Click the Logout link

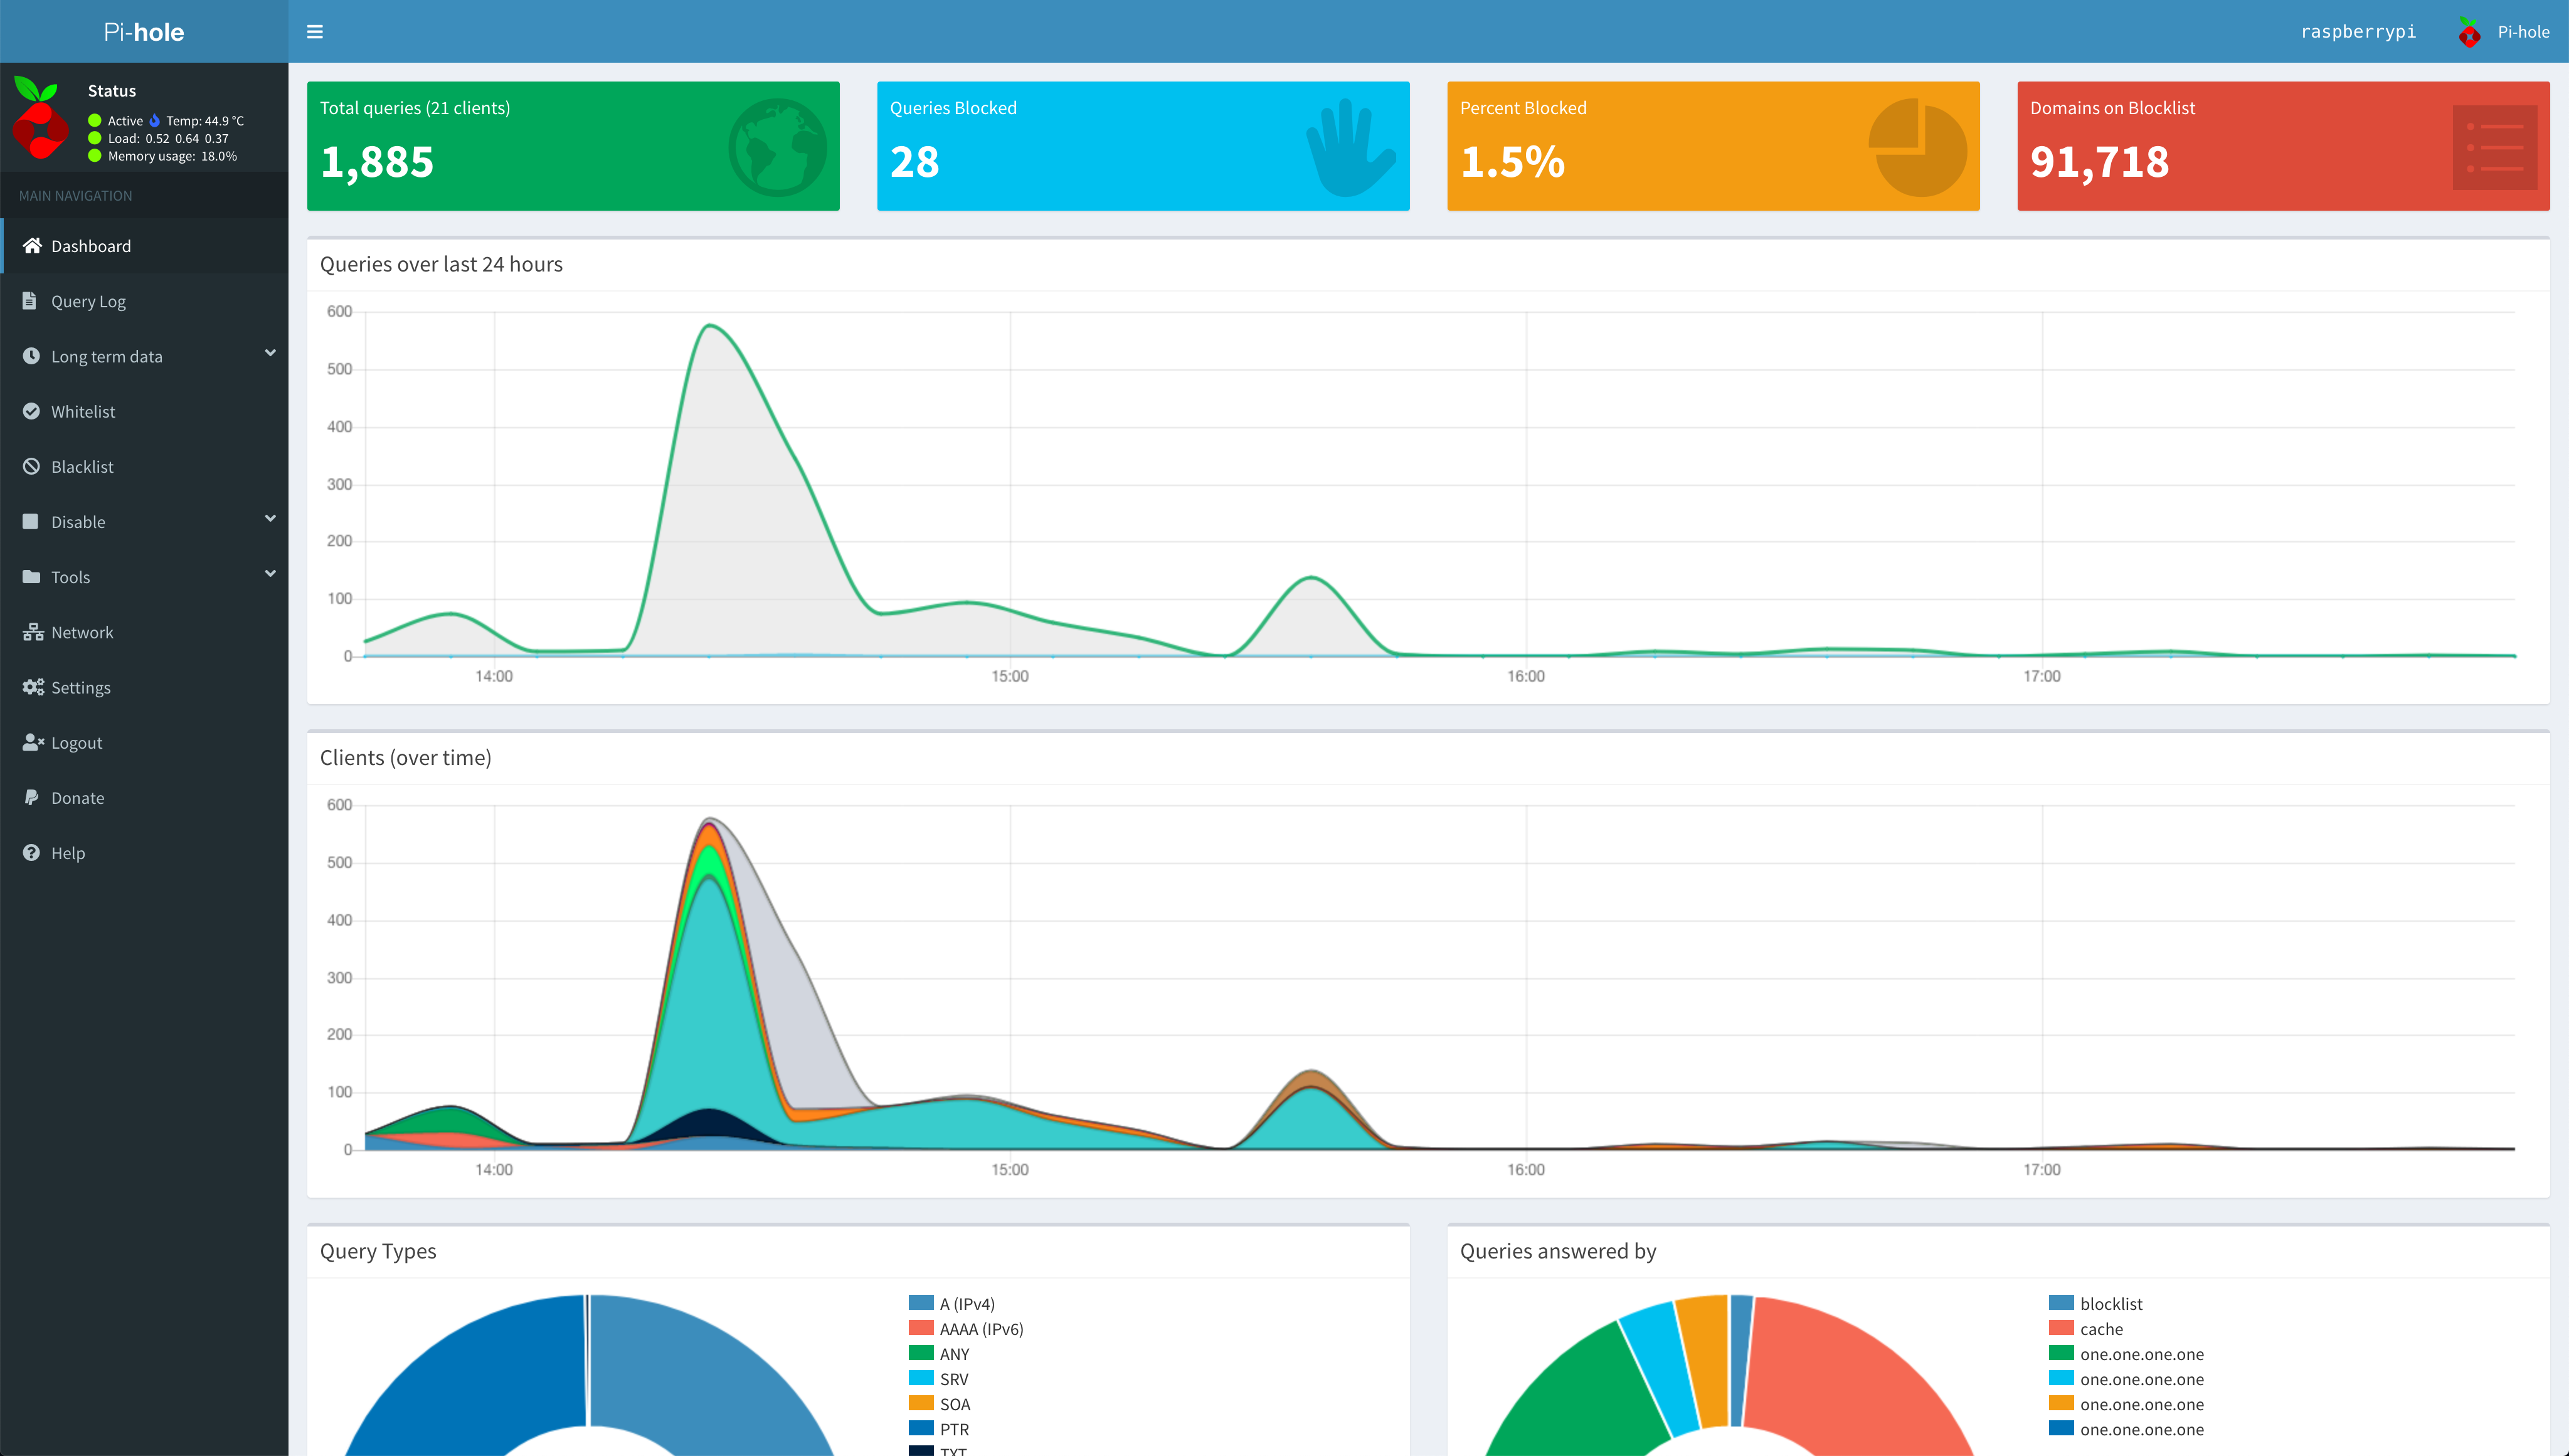click(144, 742)
